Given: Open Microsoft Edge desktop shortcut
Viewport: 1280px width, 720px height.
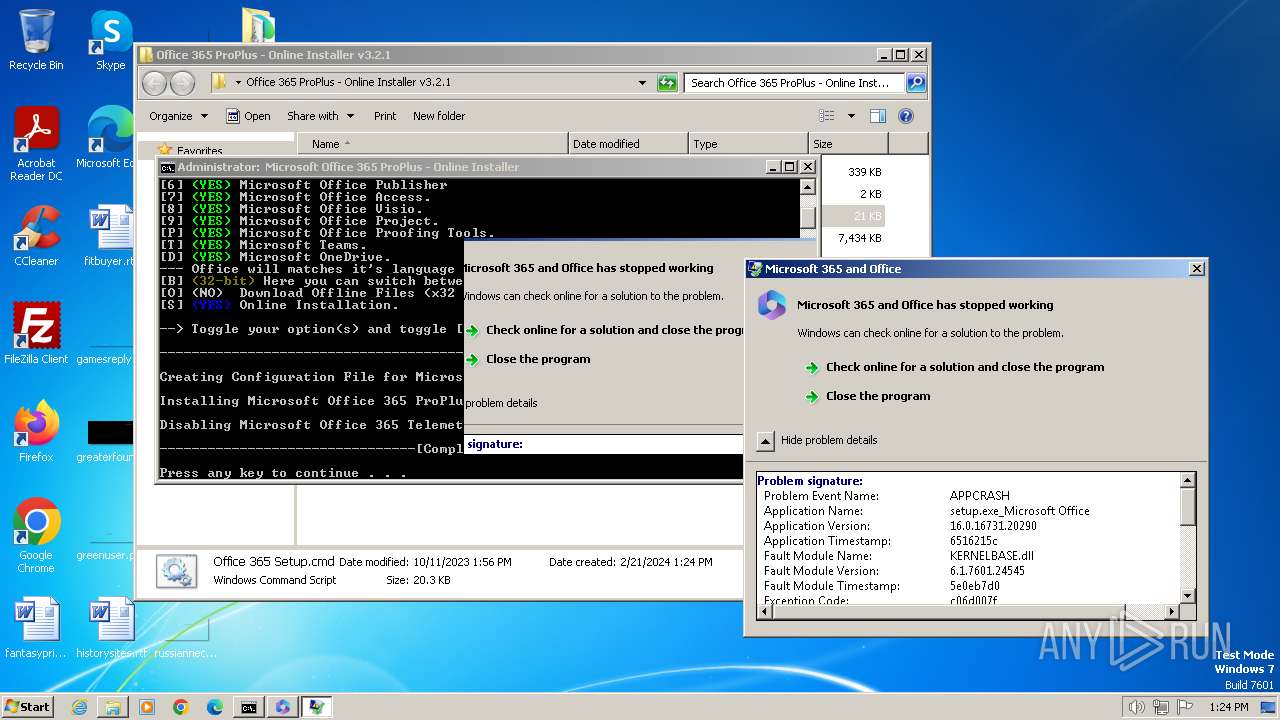Looking at the screenshot, I should (x=105, y=138).
